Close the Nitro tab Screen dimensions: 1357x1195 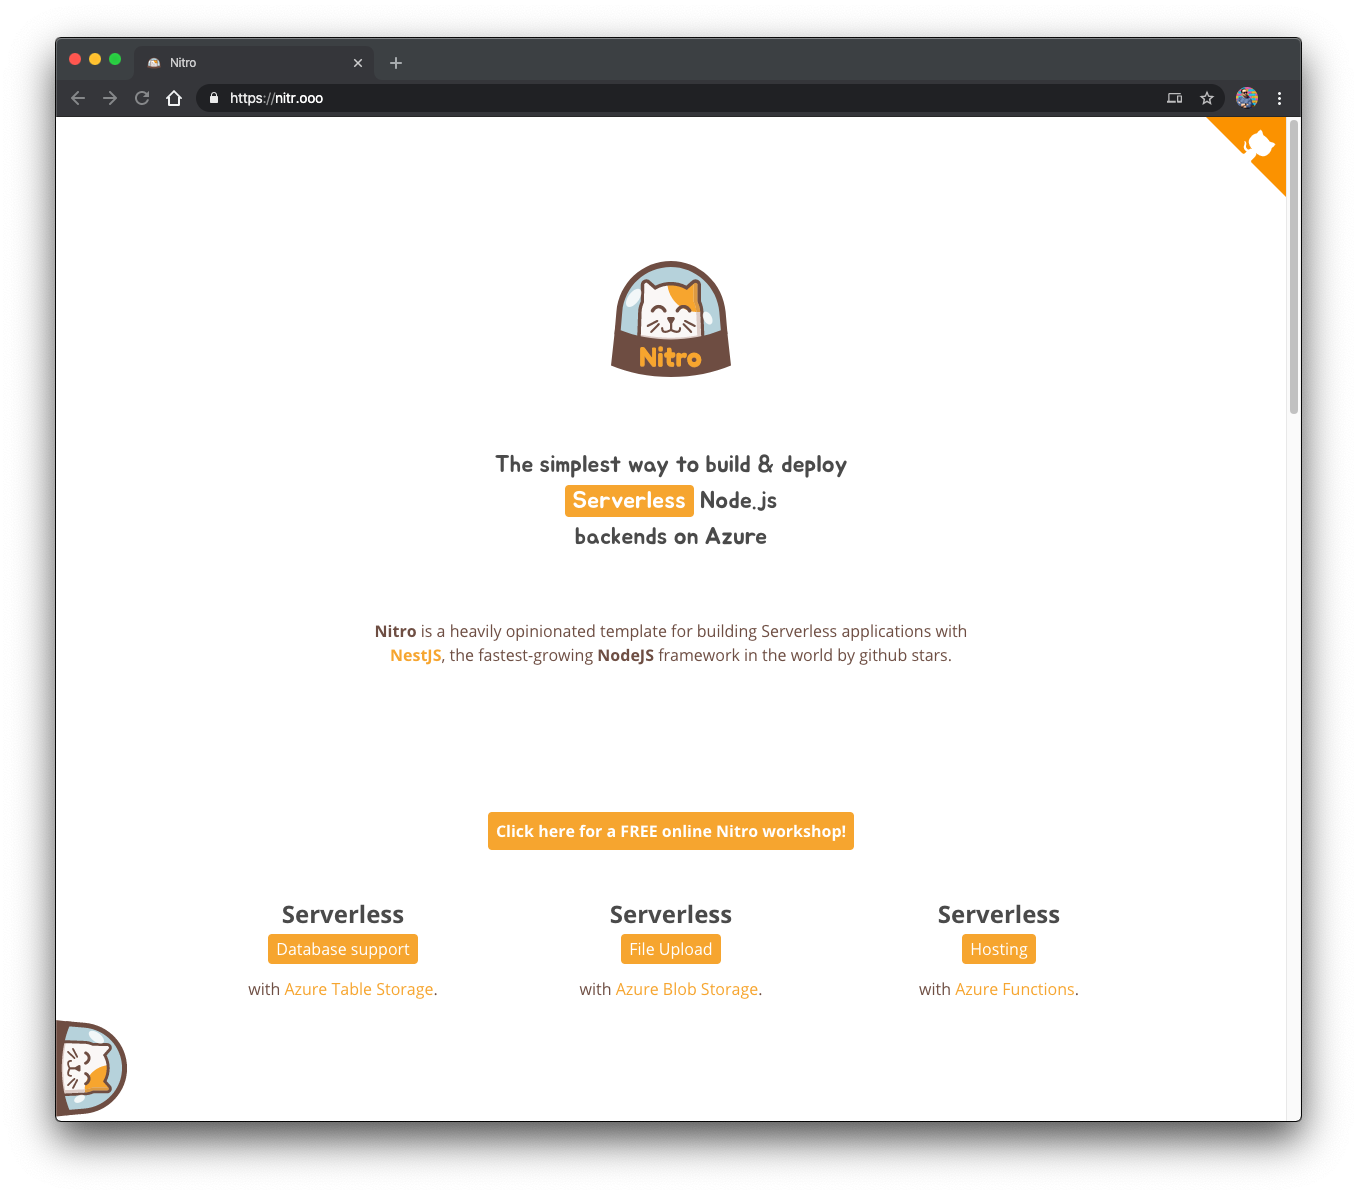point(358,63)
